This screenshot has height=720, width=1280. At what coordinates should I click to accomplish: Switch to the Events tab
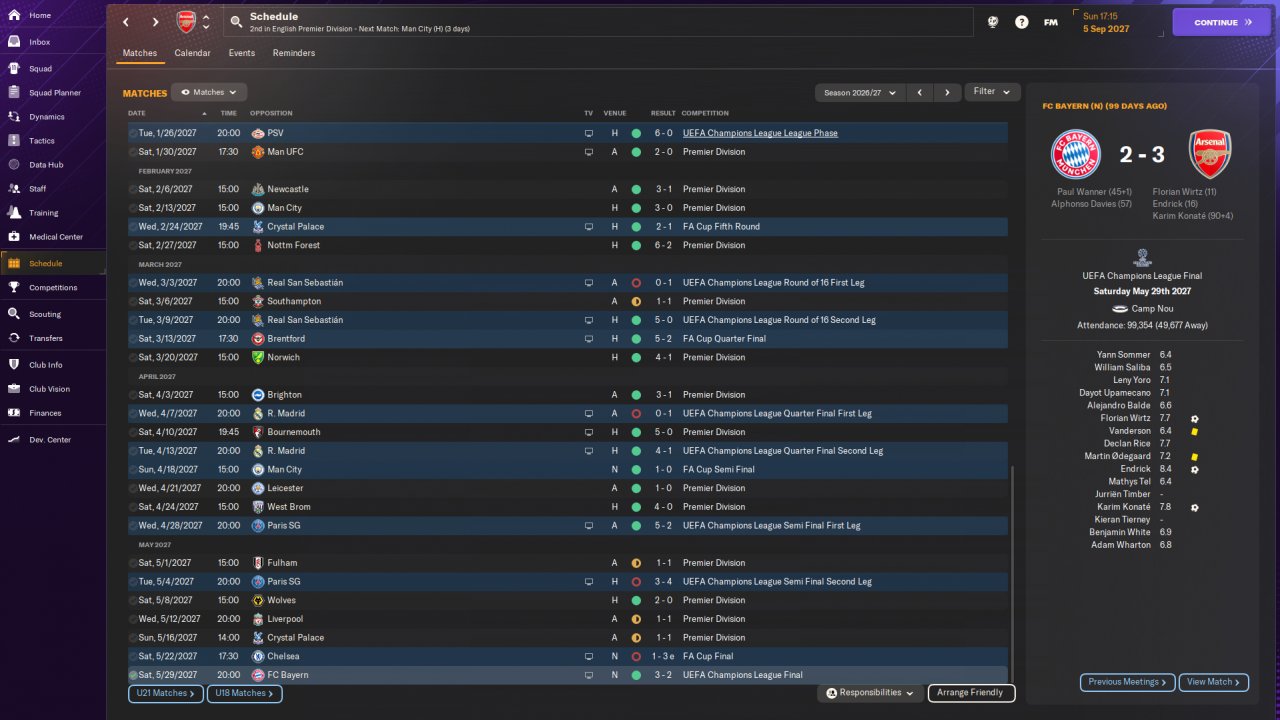[x=241, y=53]
